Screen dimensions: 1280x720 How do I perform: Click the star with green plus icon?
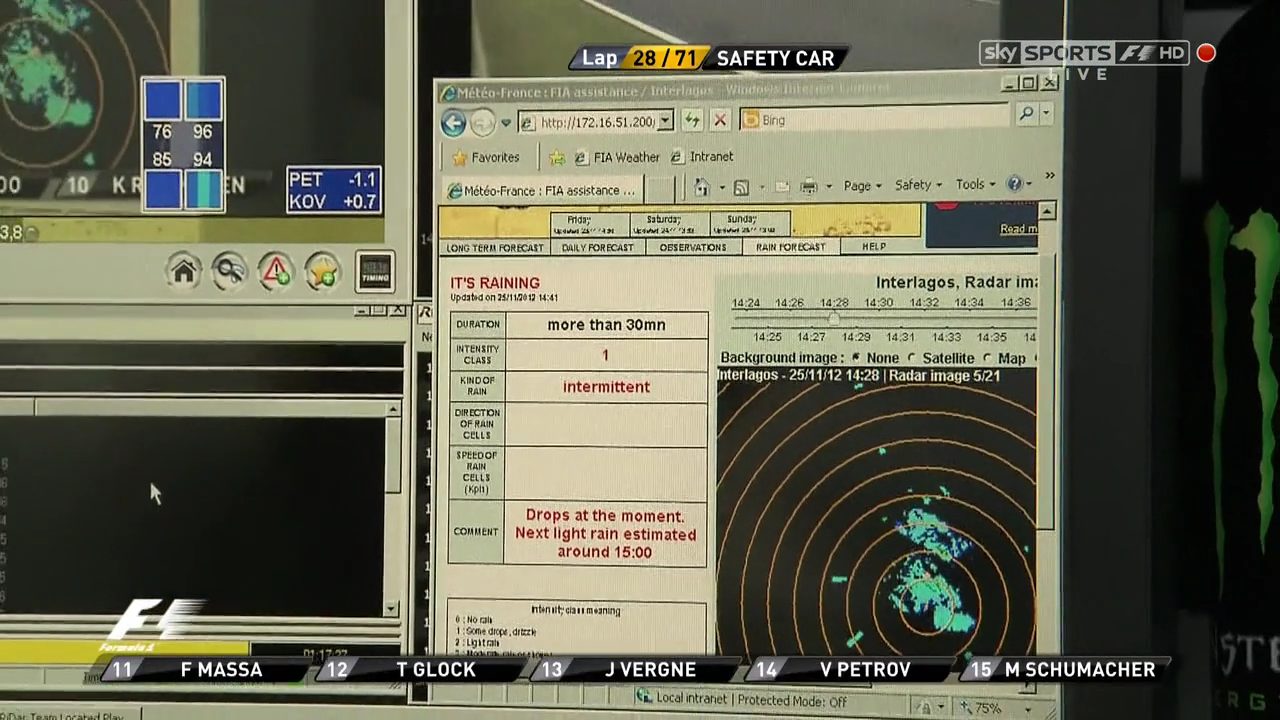[x=323, y=271]
